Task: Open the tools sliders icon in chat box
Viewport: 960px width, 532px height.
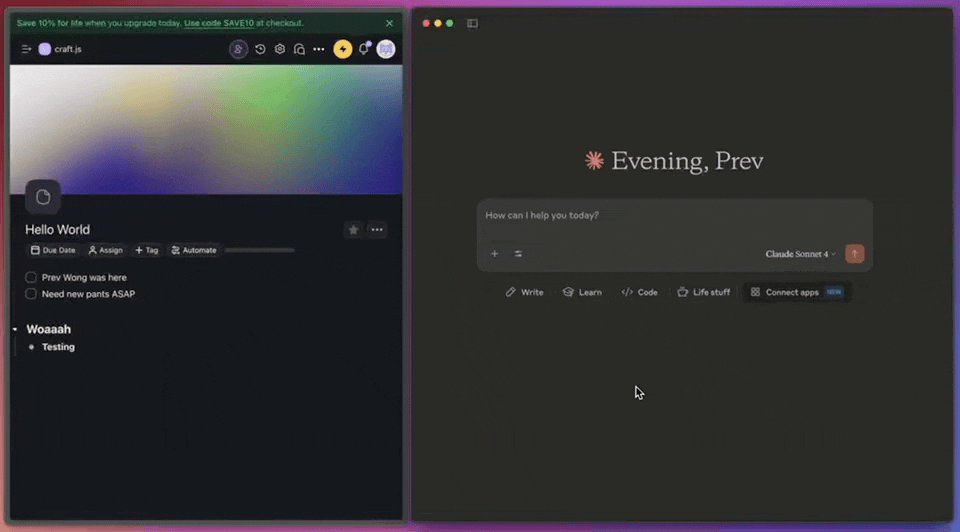Action: tap(518, 254)
